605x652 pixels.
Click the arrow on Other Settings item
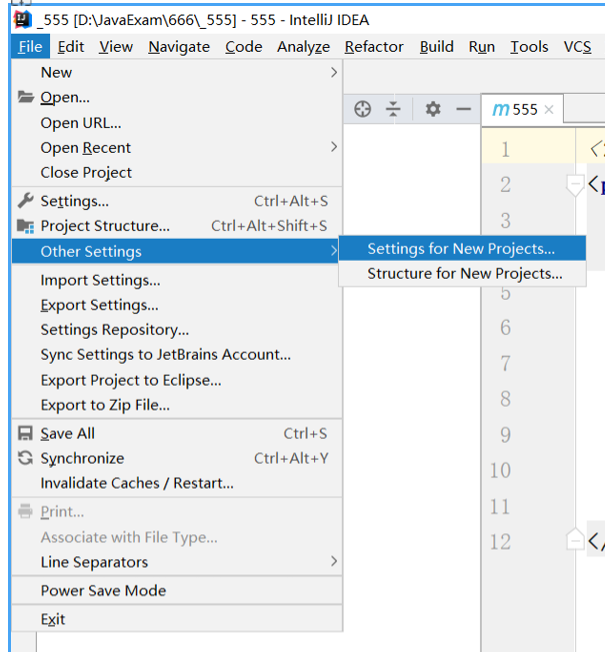(333, 251)
